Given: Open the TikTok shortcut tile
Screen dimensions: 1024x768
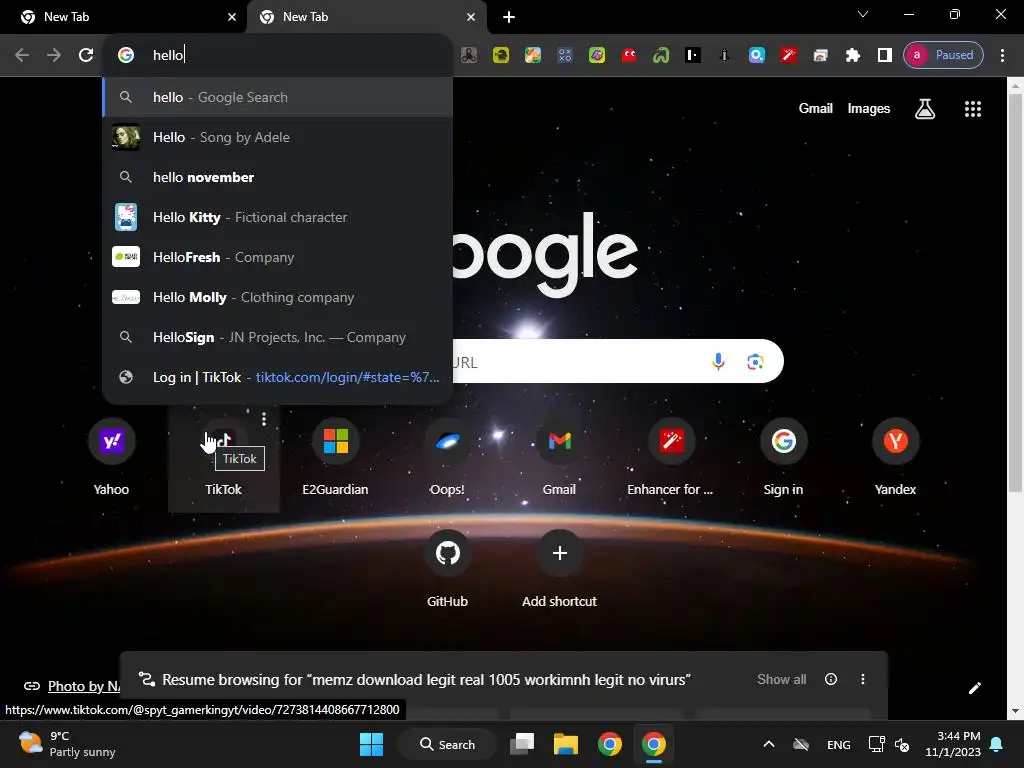Looking at the screenshot, I should click(x=223, y=458).
